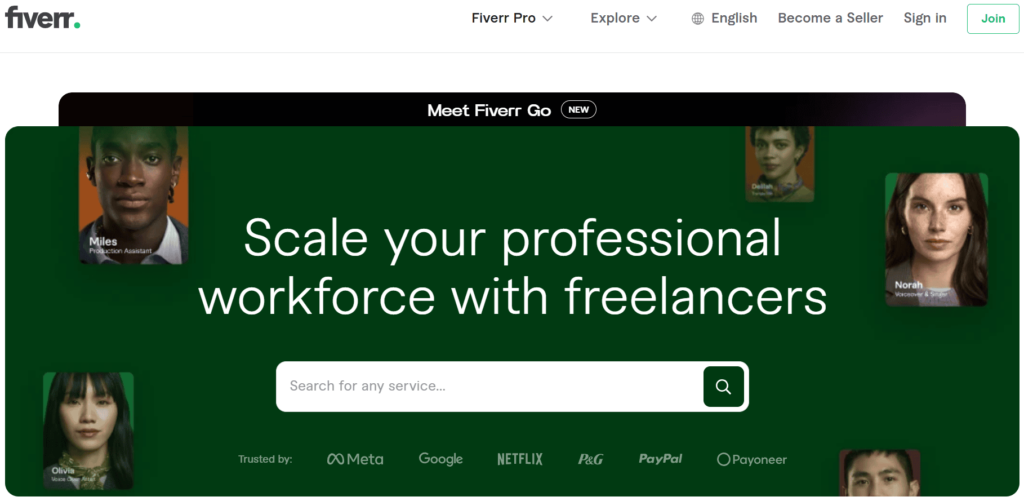The width and height of the screenshot is (1024, 501).
Task: Click the Netflix logo
Action: (520, 459)
